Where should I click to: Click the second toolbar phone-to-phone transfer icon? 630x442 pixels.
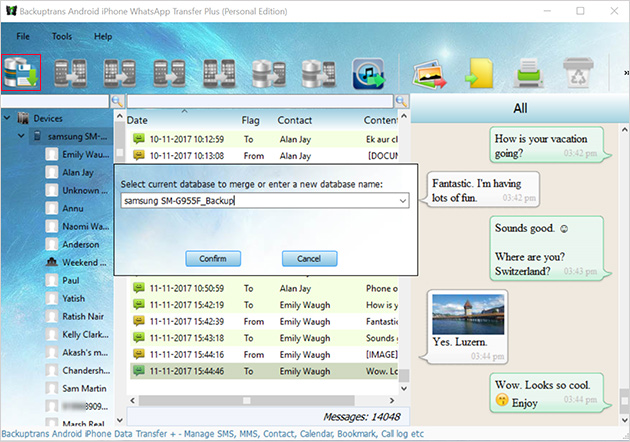120,73
